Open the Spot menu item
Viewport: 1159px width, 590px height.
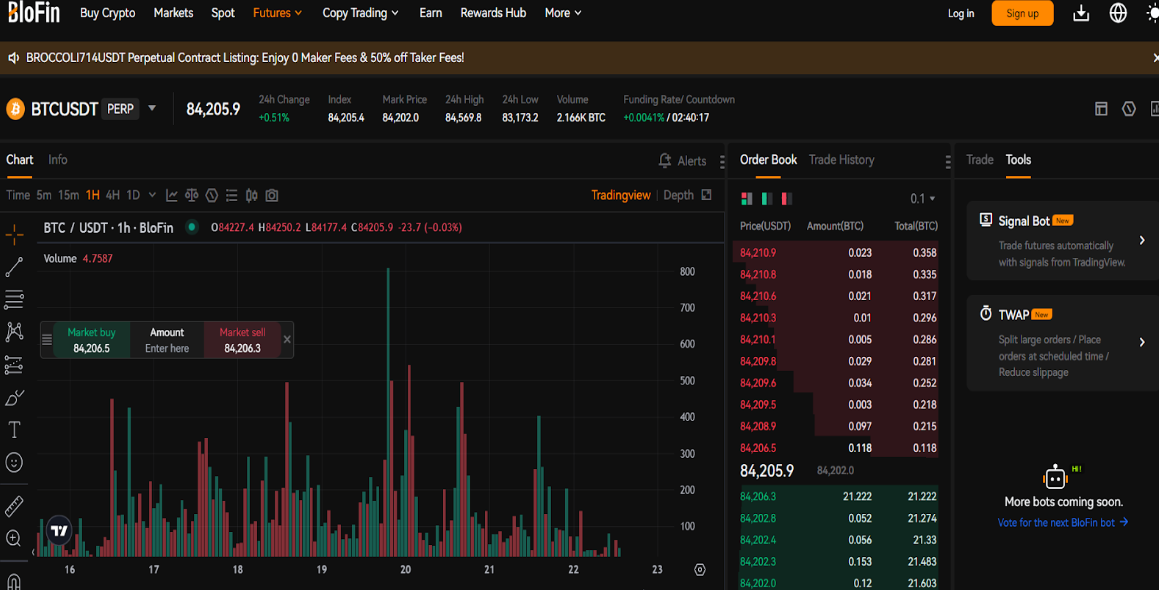pos(222,13)
